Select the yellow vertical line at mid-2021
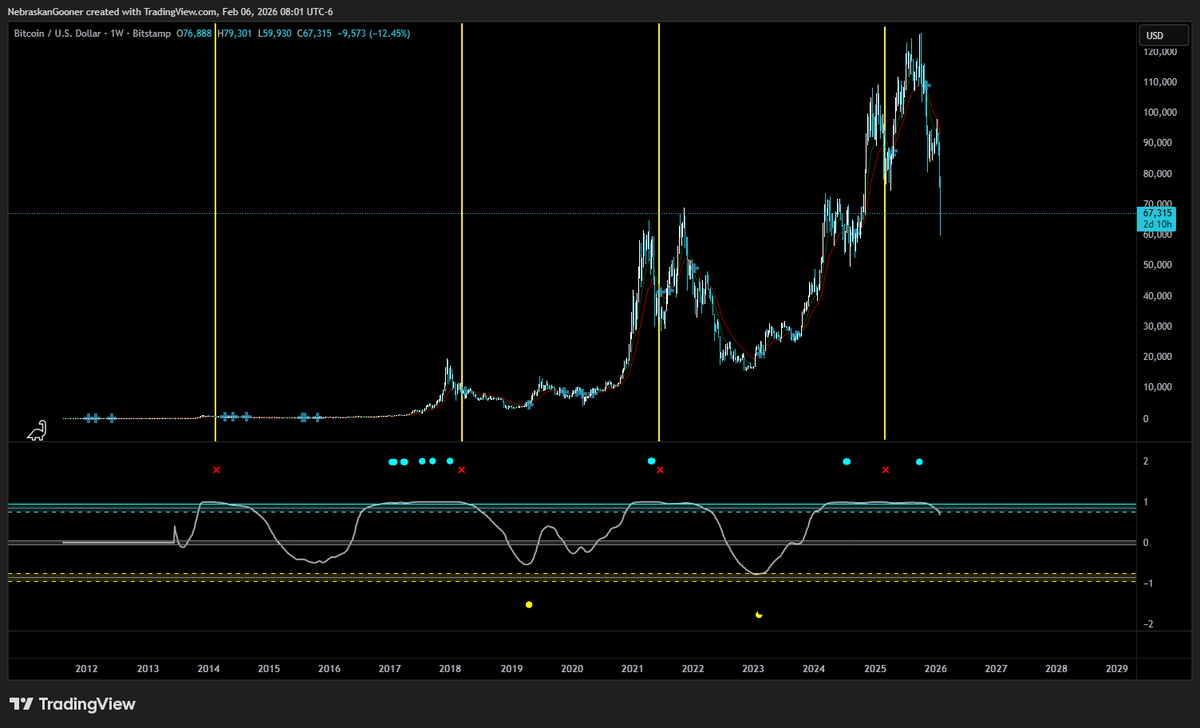Image resolution: width=1200 pixels, height=728 pixels. pos(659,232)
